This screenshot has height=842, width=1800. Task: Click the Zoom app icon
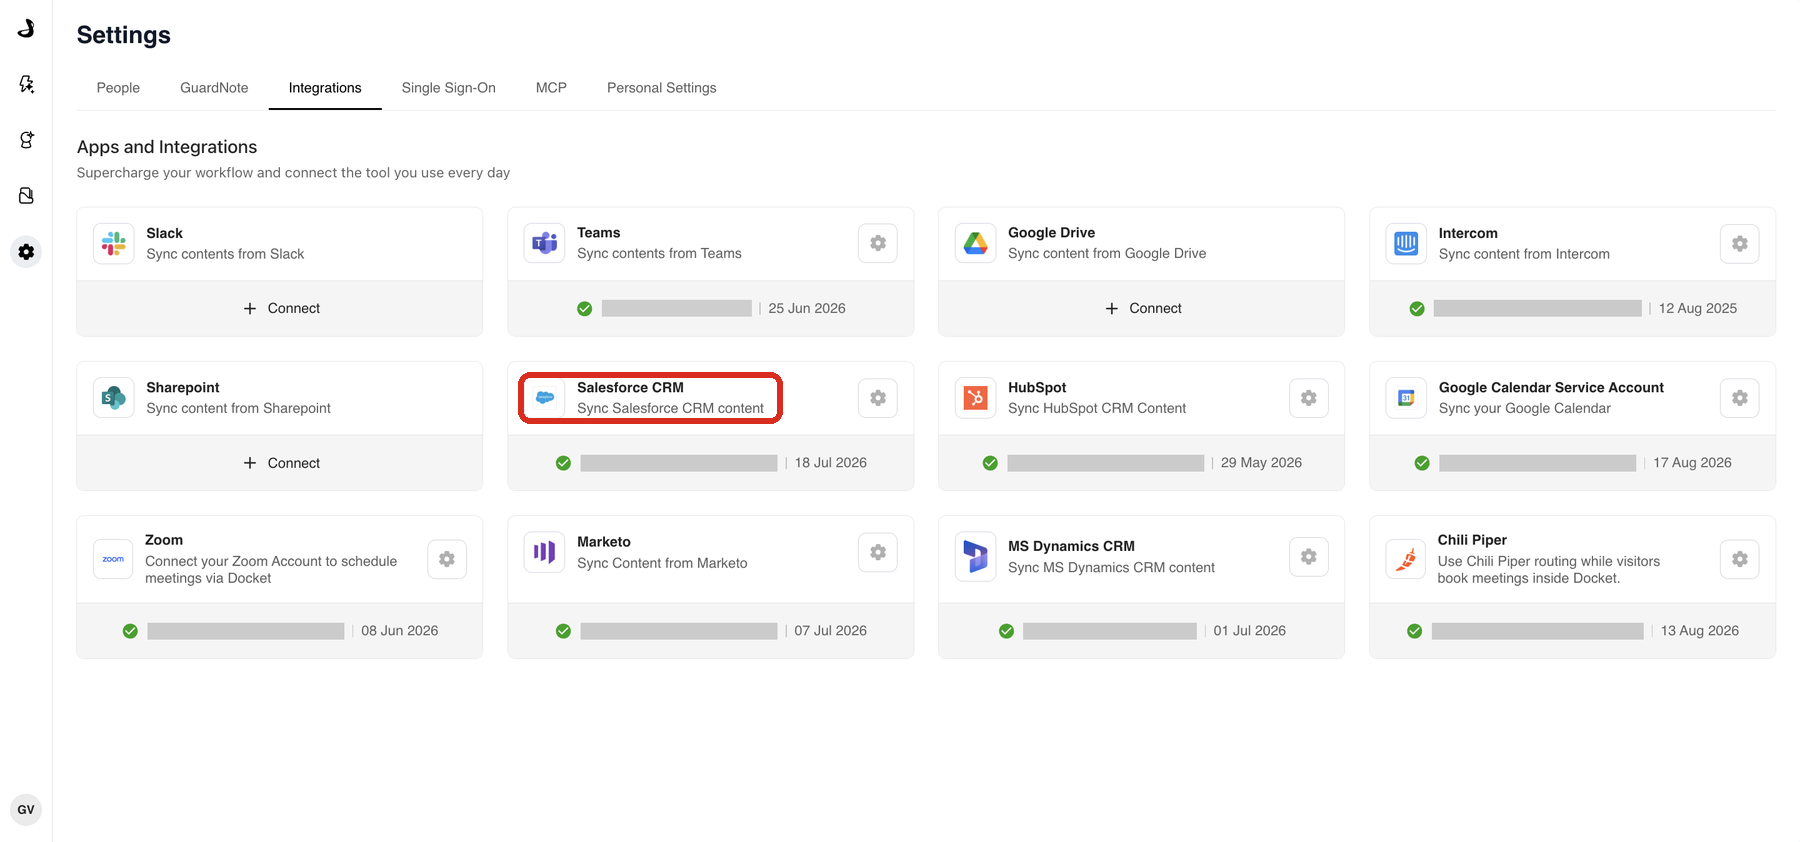coord(114,559)
